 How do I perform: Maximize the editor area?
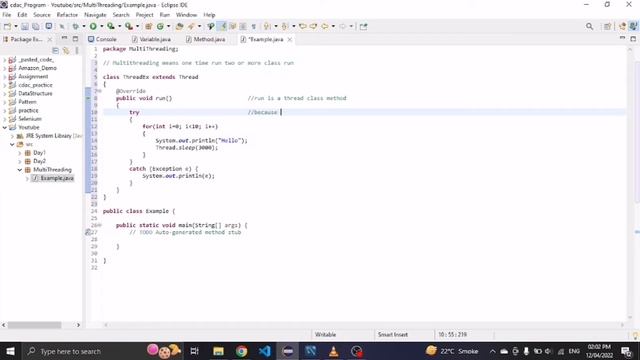633,38
